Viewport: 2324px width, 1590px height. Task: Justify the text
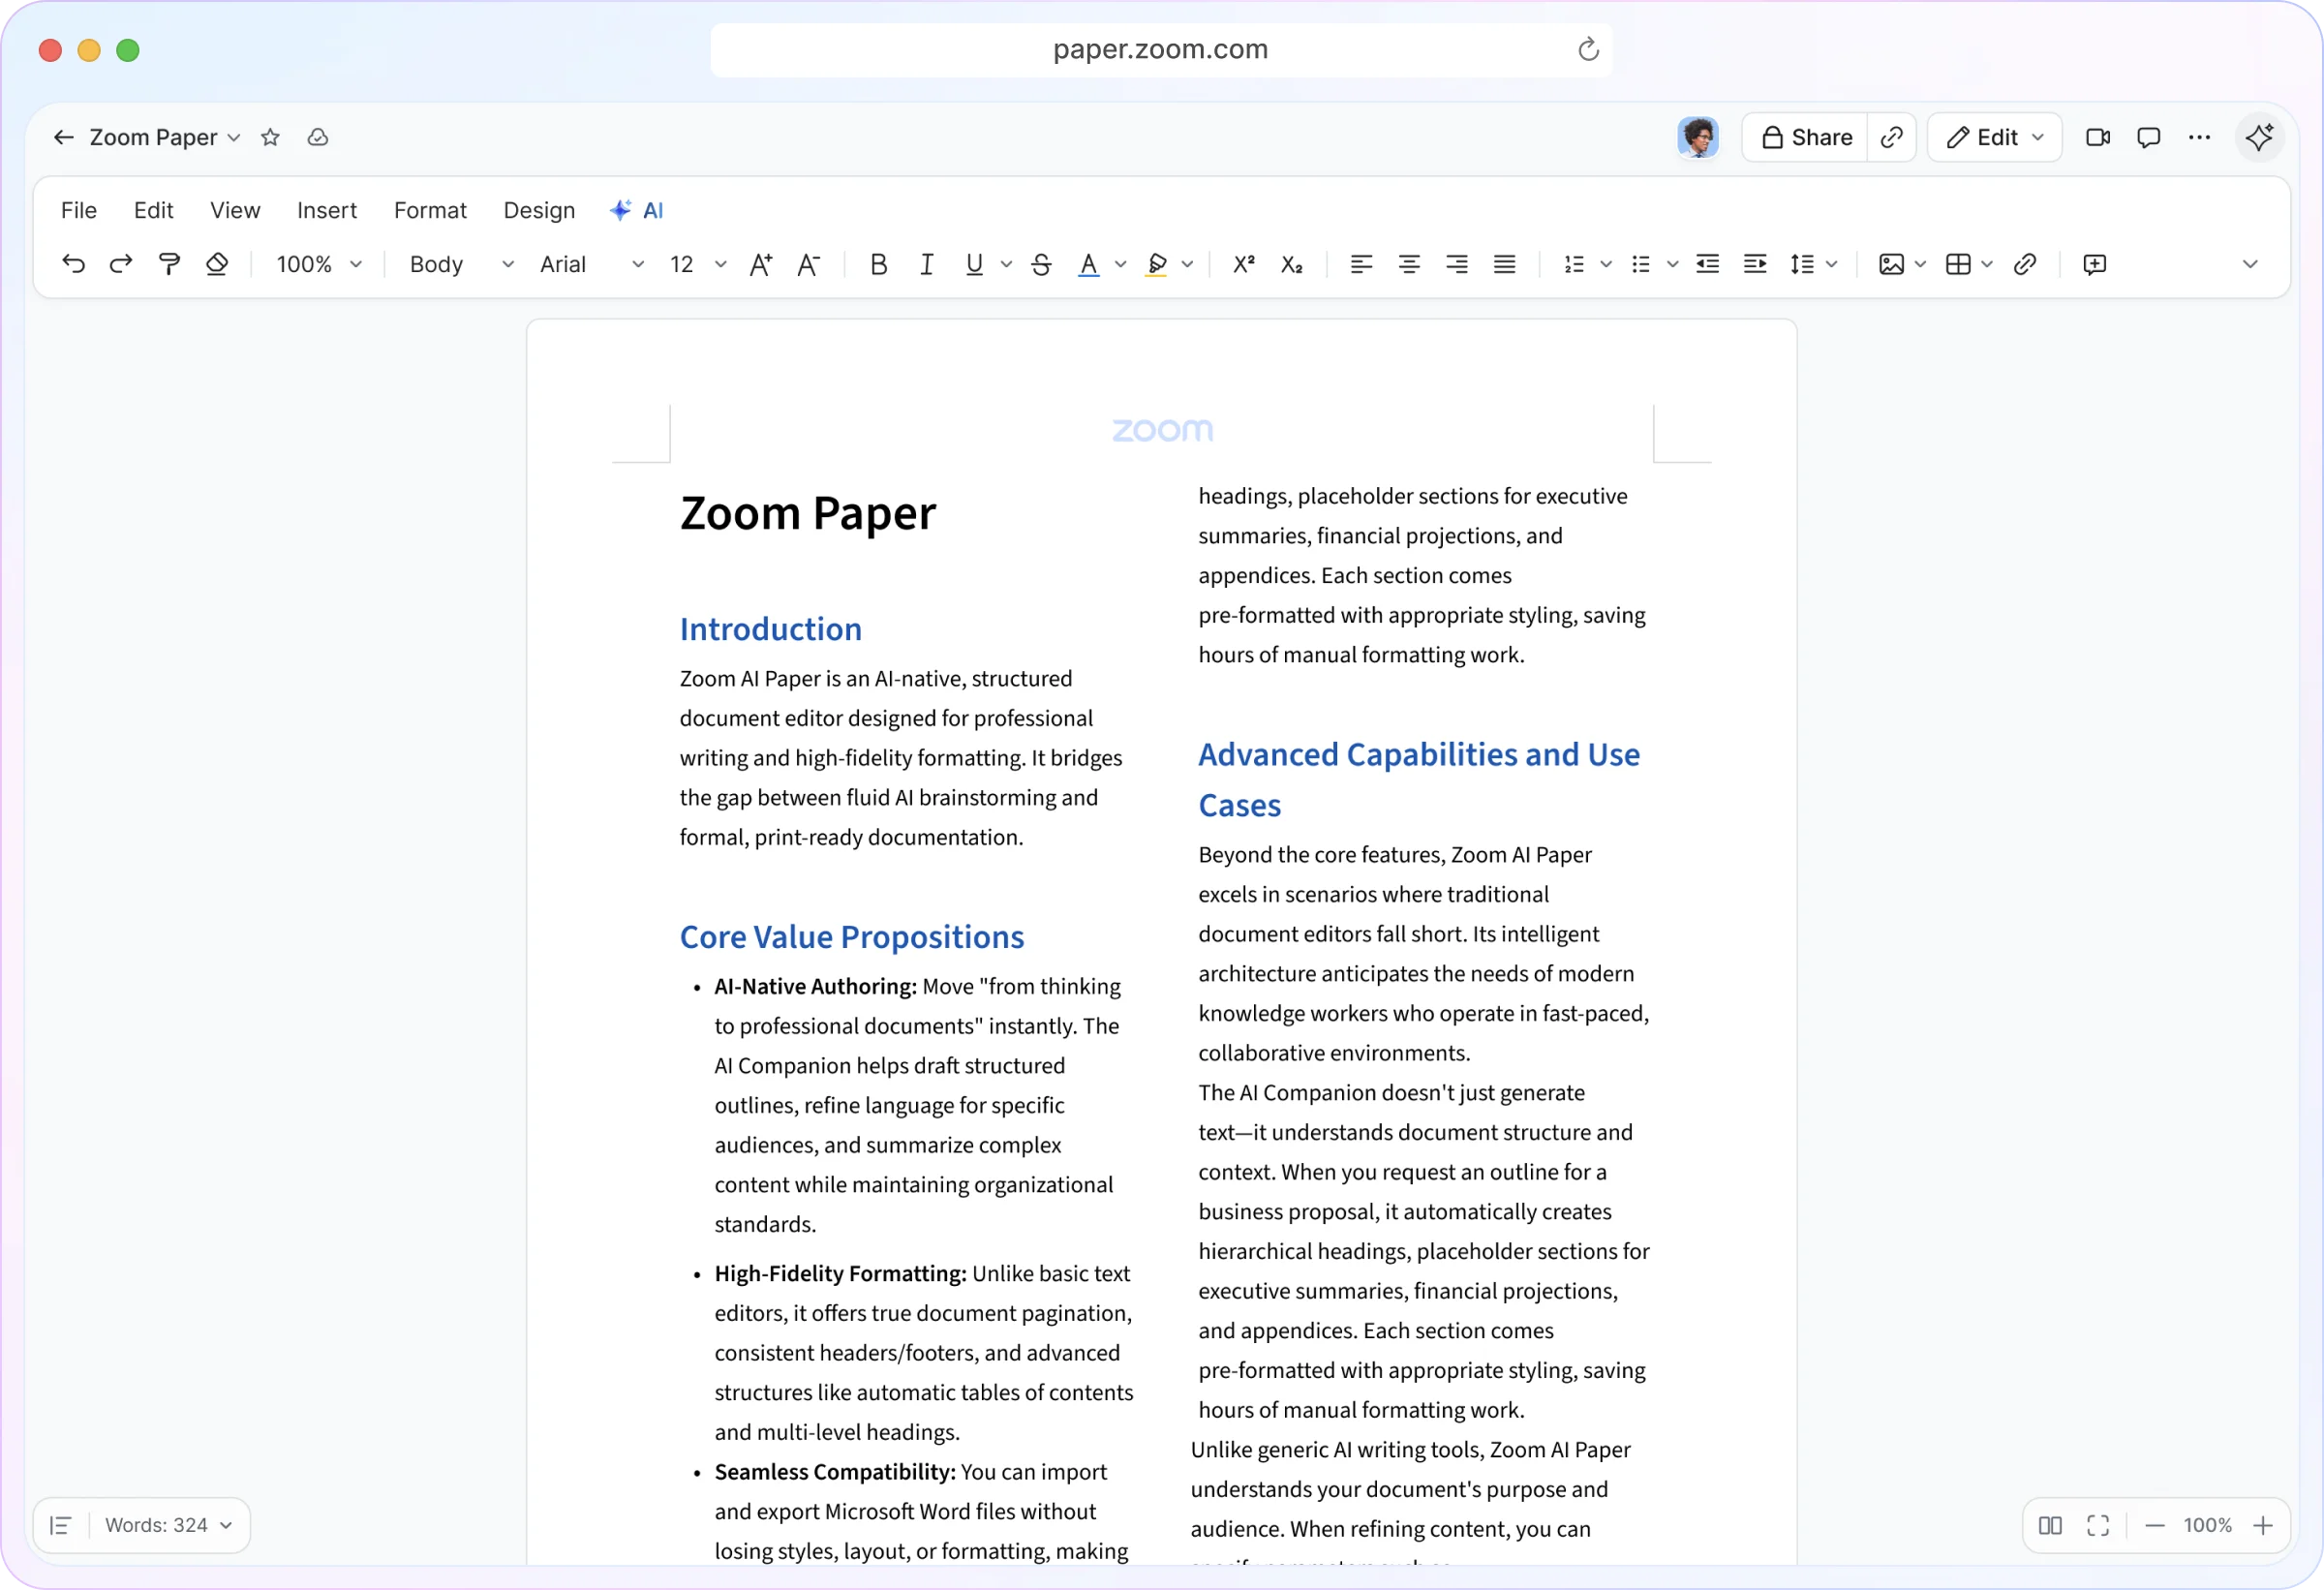tap(1504, 264)
